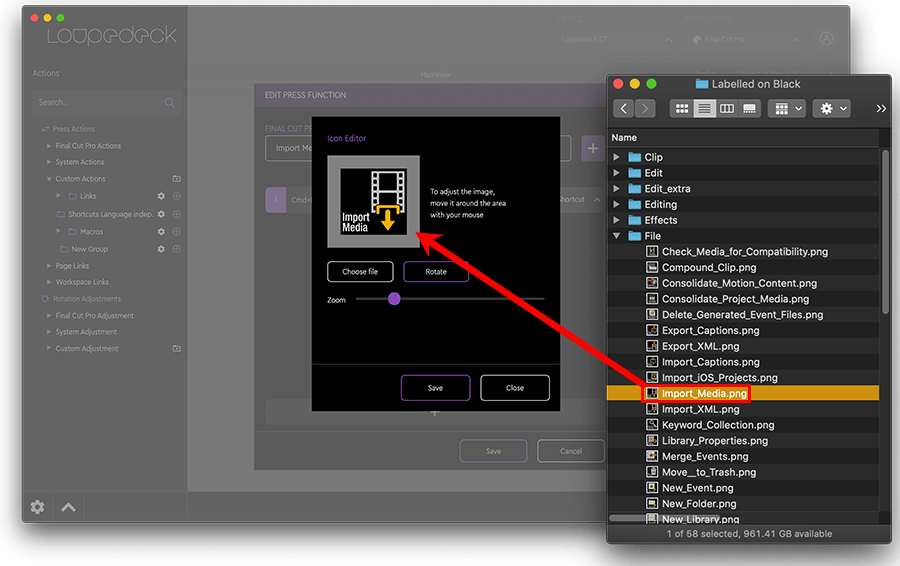Viewport: 900px width, 566px height.
Task: Select Consolidate_Motion_Content.png file icon
Action: [x=651, y=283]
